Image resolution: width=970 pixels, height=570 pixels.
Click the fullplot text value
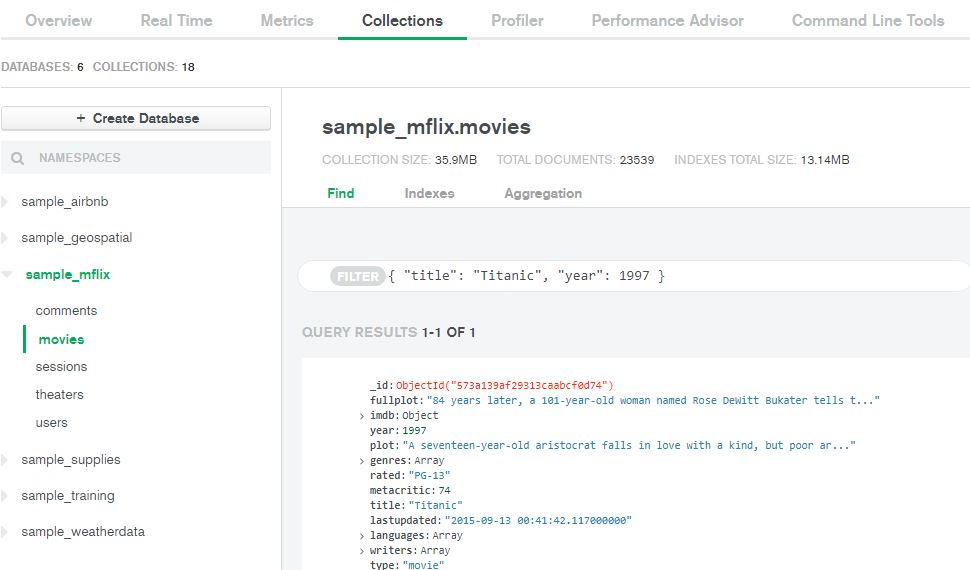(x=653, y=400)
